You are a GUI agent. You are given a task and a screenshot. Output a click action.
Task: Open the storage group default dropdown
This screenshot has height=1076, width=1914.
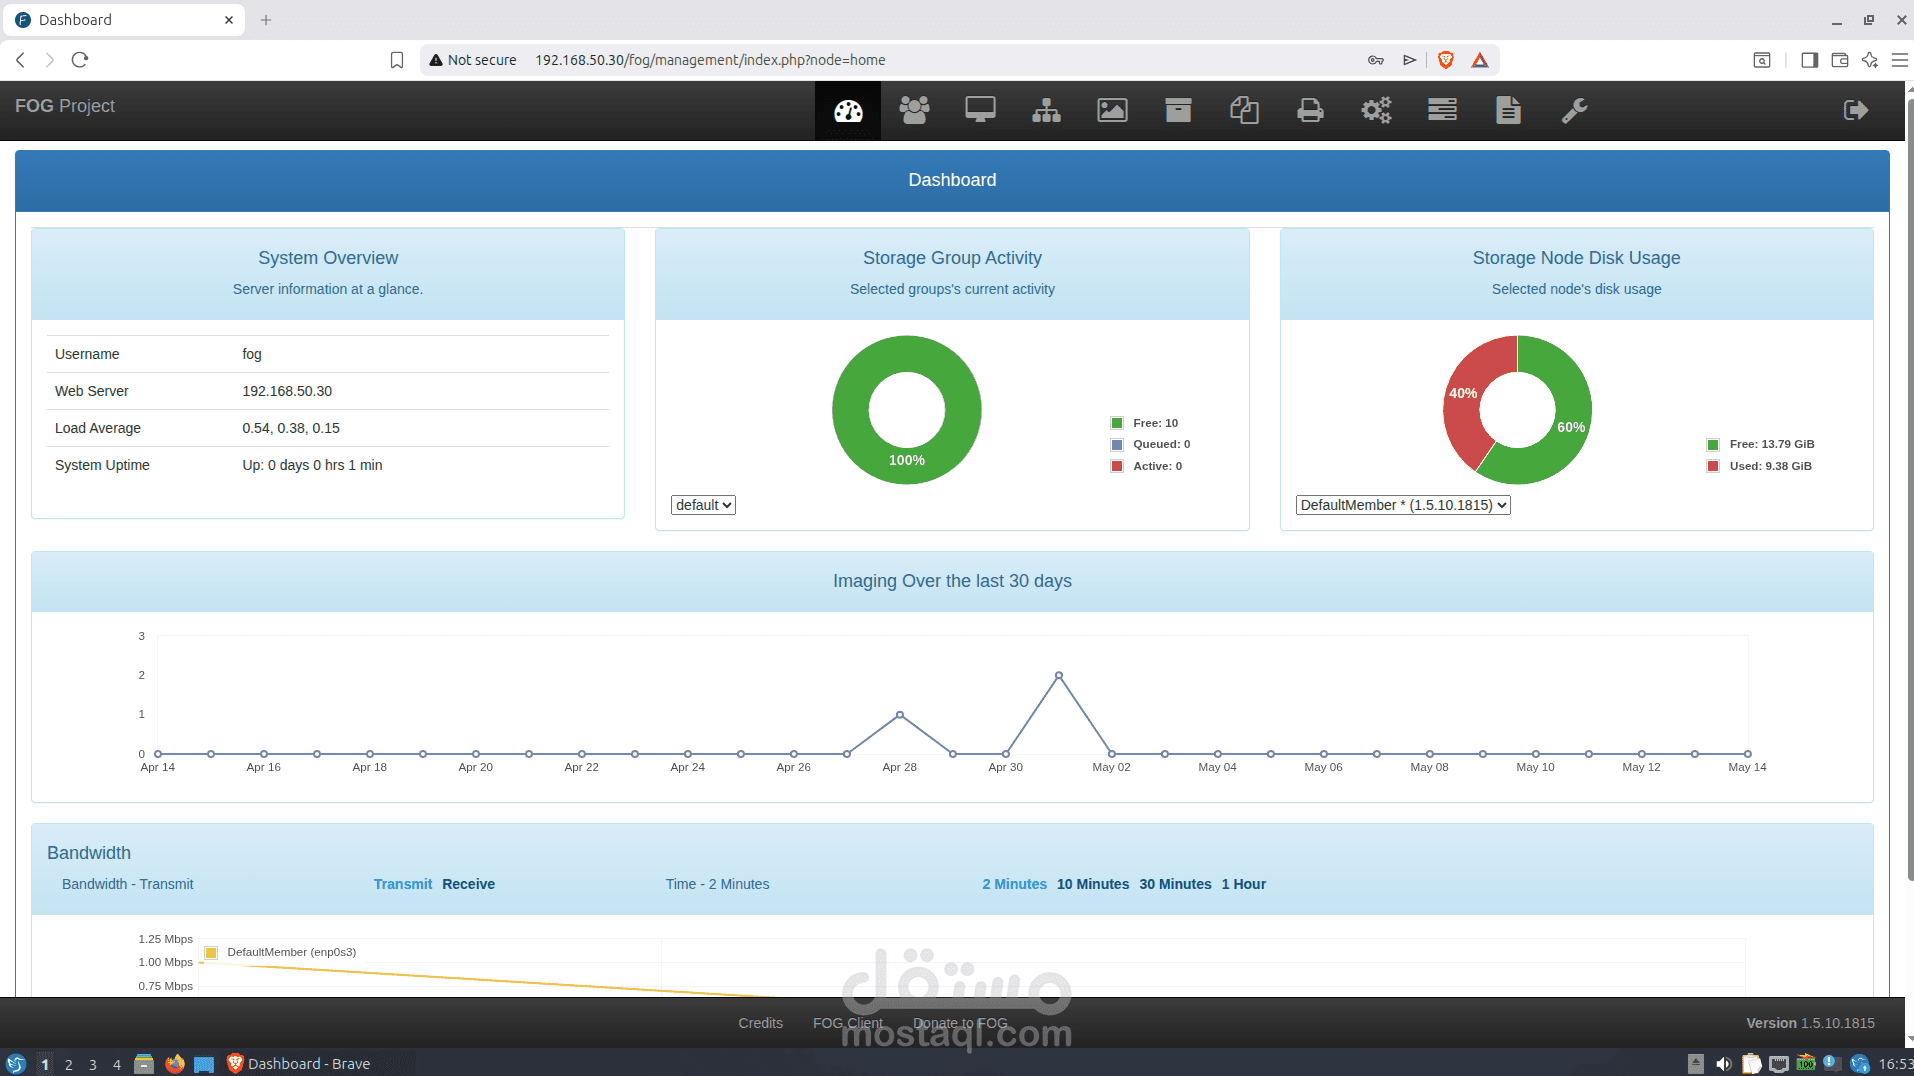tap(703, 505)
